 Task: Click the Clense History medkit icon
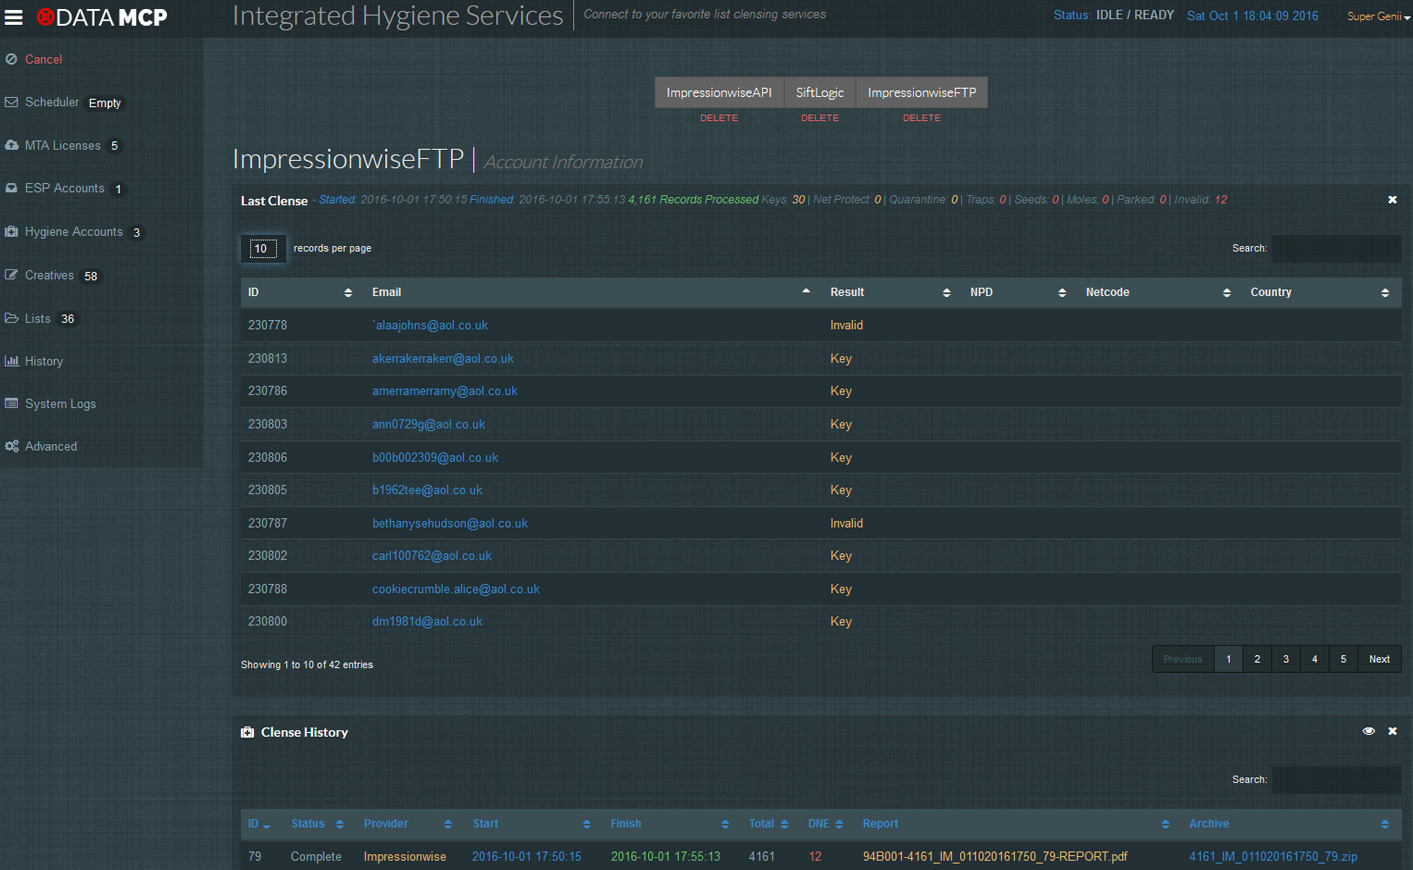pos(247,732)
